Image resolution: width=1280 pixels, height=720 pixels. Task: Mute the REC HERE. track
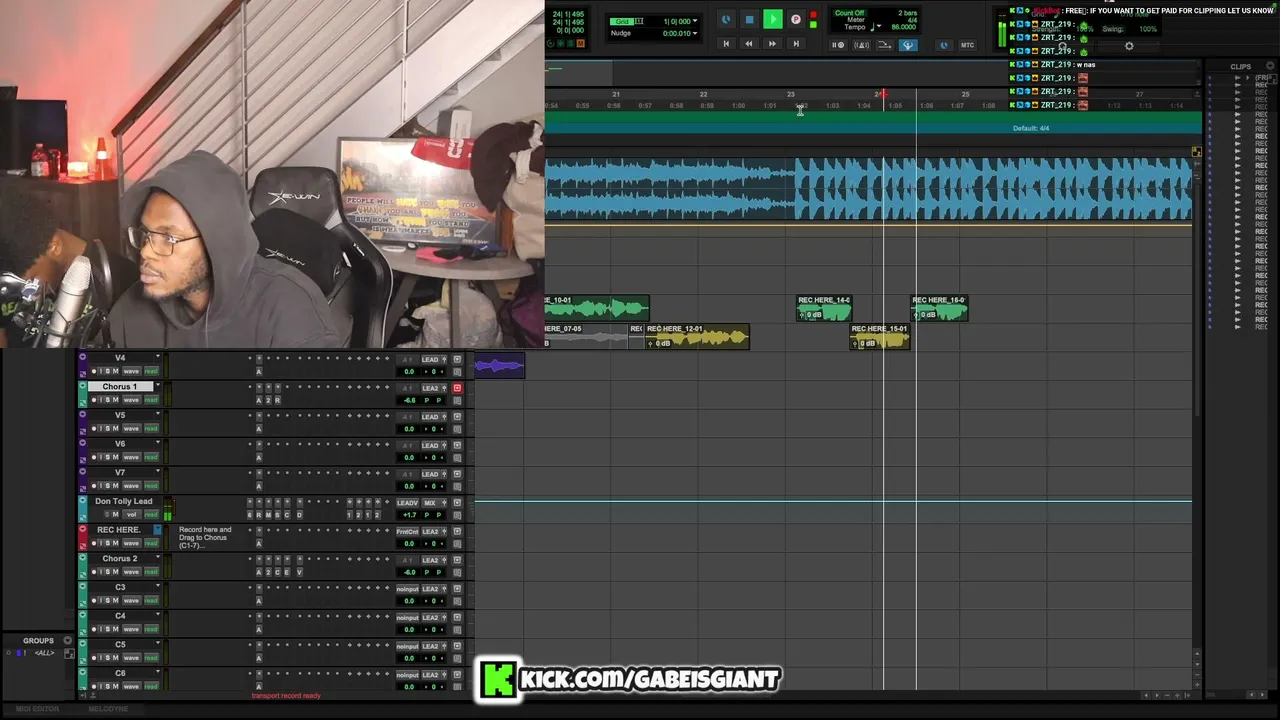click(x=115, y=543)
